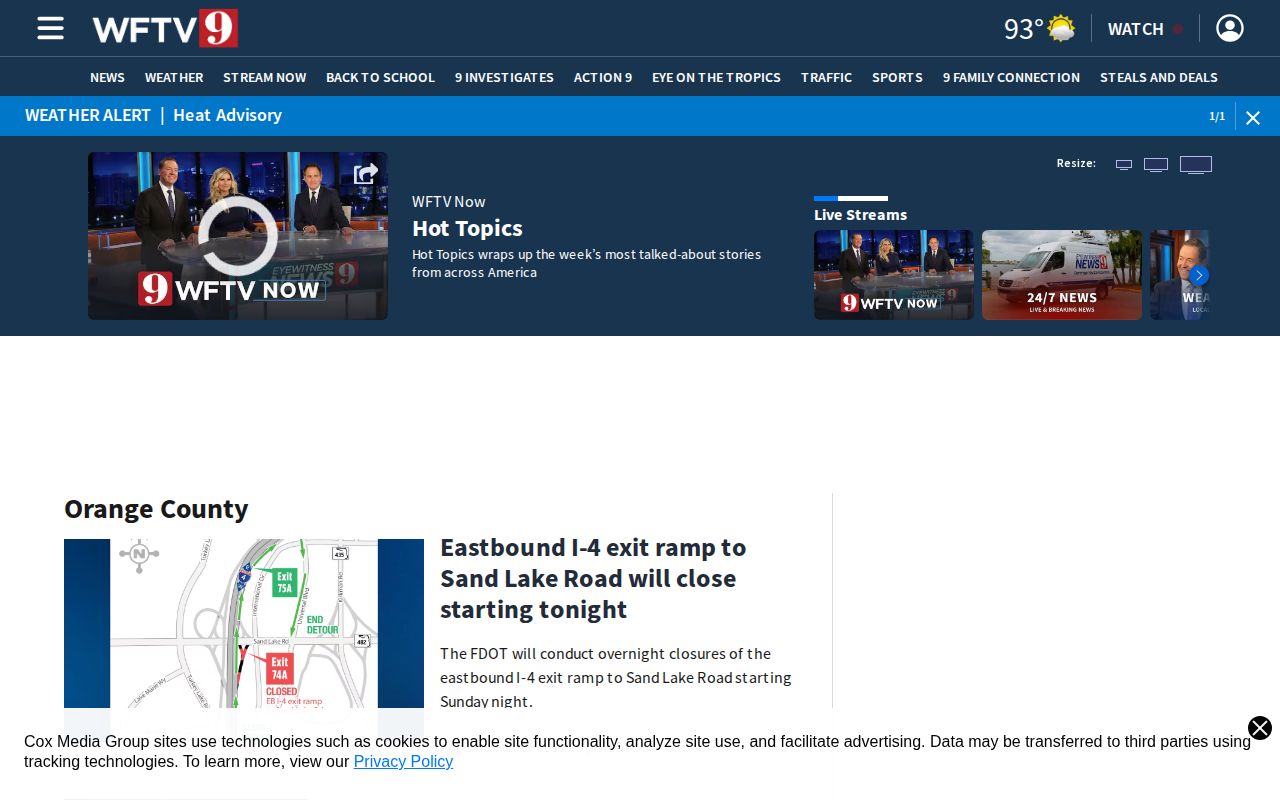Viewport: 1280px width, 800px height.
Task: Open 9 Investigates section
Action: [504, 77]
